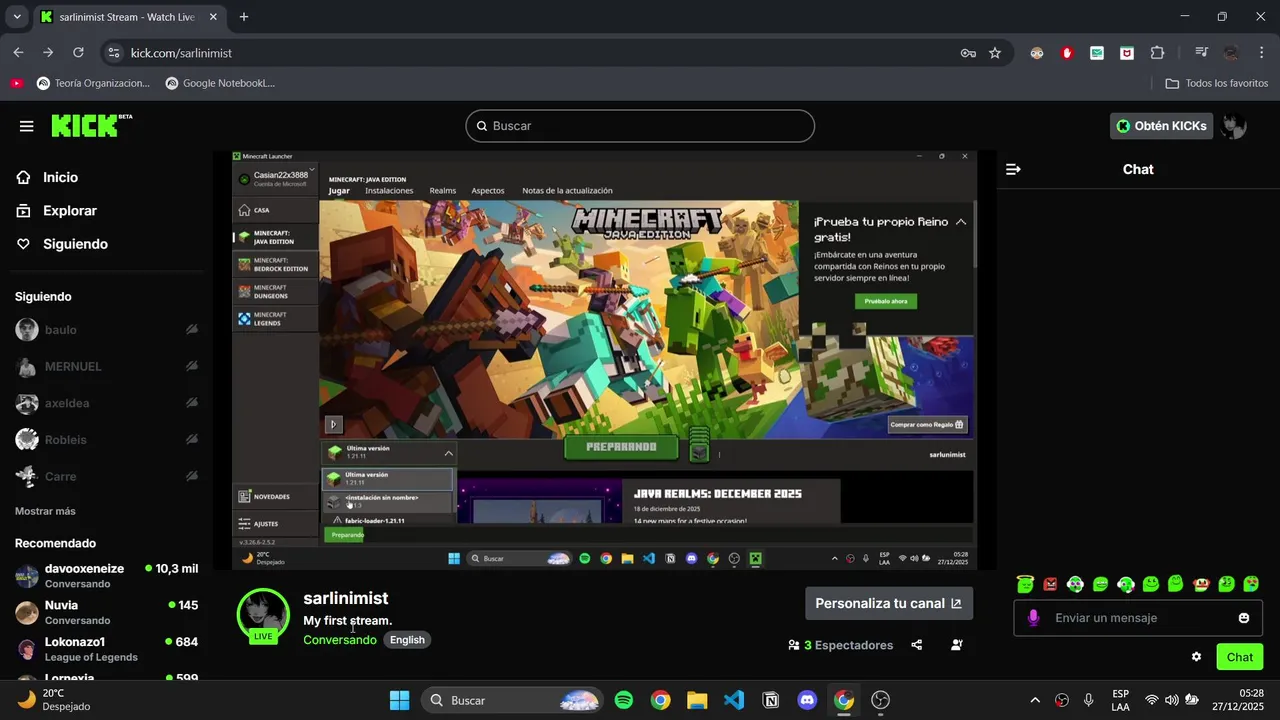Click sarlinimist LIVE profile avatar
The height and width of the screenshot is (720, 1280).
(x=263, y=614)
